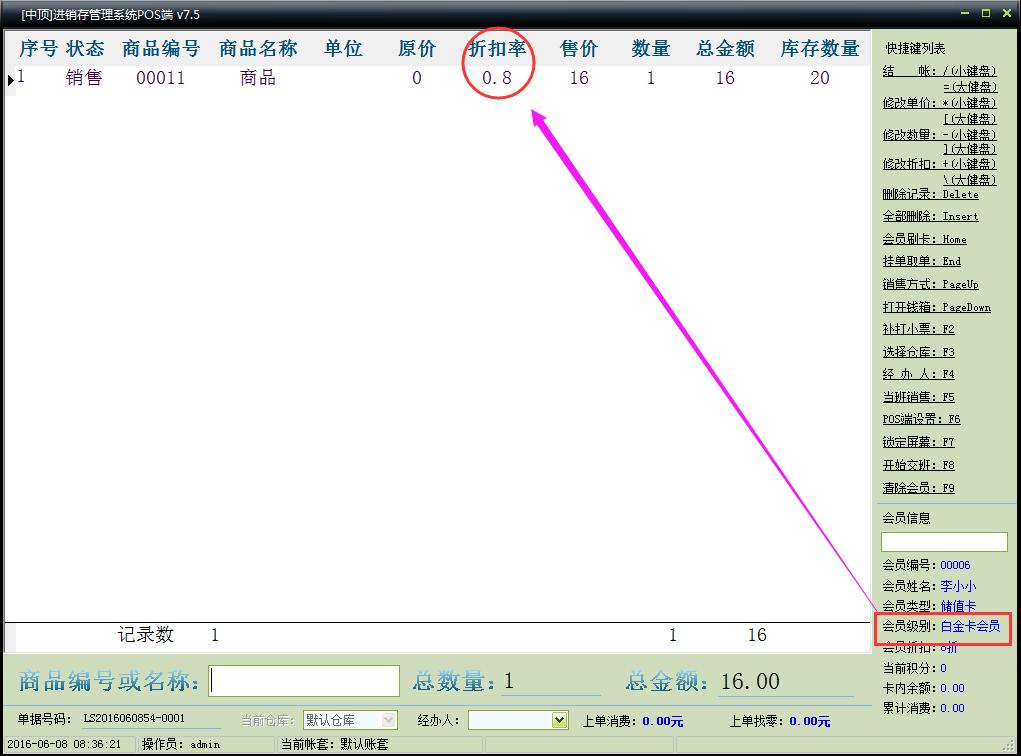
Task: Click the 会员信息 member search box
Action: [944, 542]
